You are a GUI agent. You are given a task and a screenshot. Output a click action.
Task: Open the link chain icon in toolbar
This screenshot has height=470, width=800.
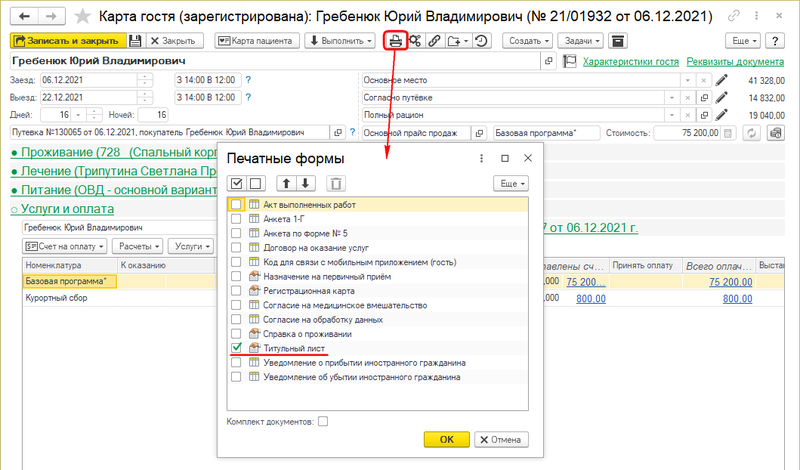(434, 41)
